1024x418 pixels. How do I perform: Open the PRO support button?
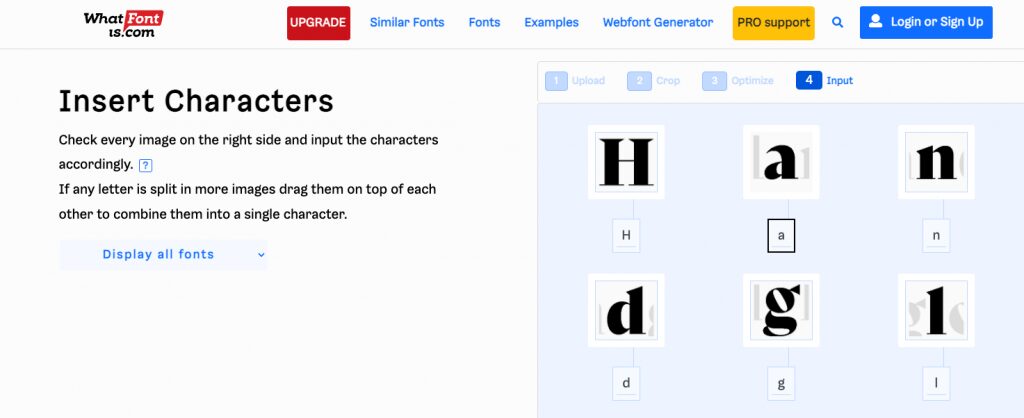coord(773,23)
